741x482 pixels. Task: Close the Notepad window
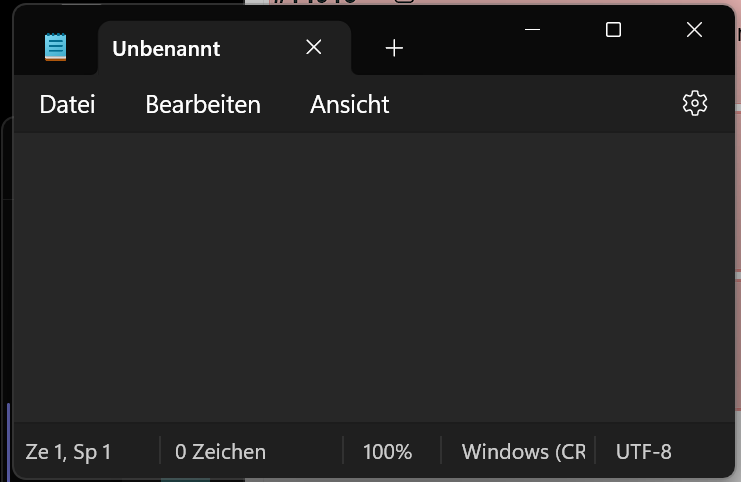[694, 30]
